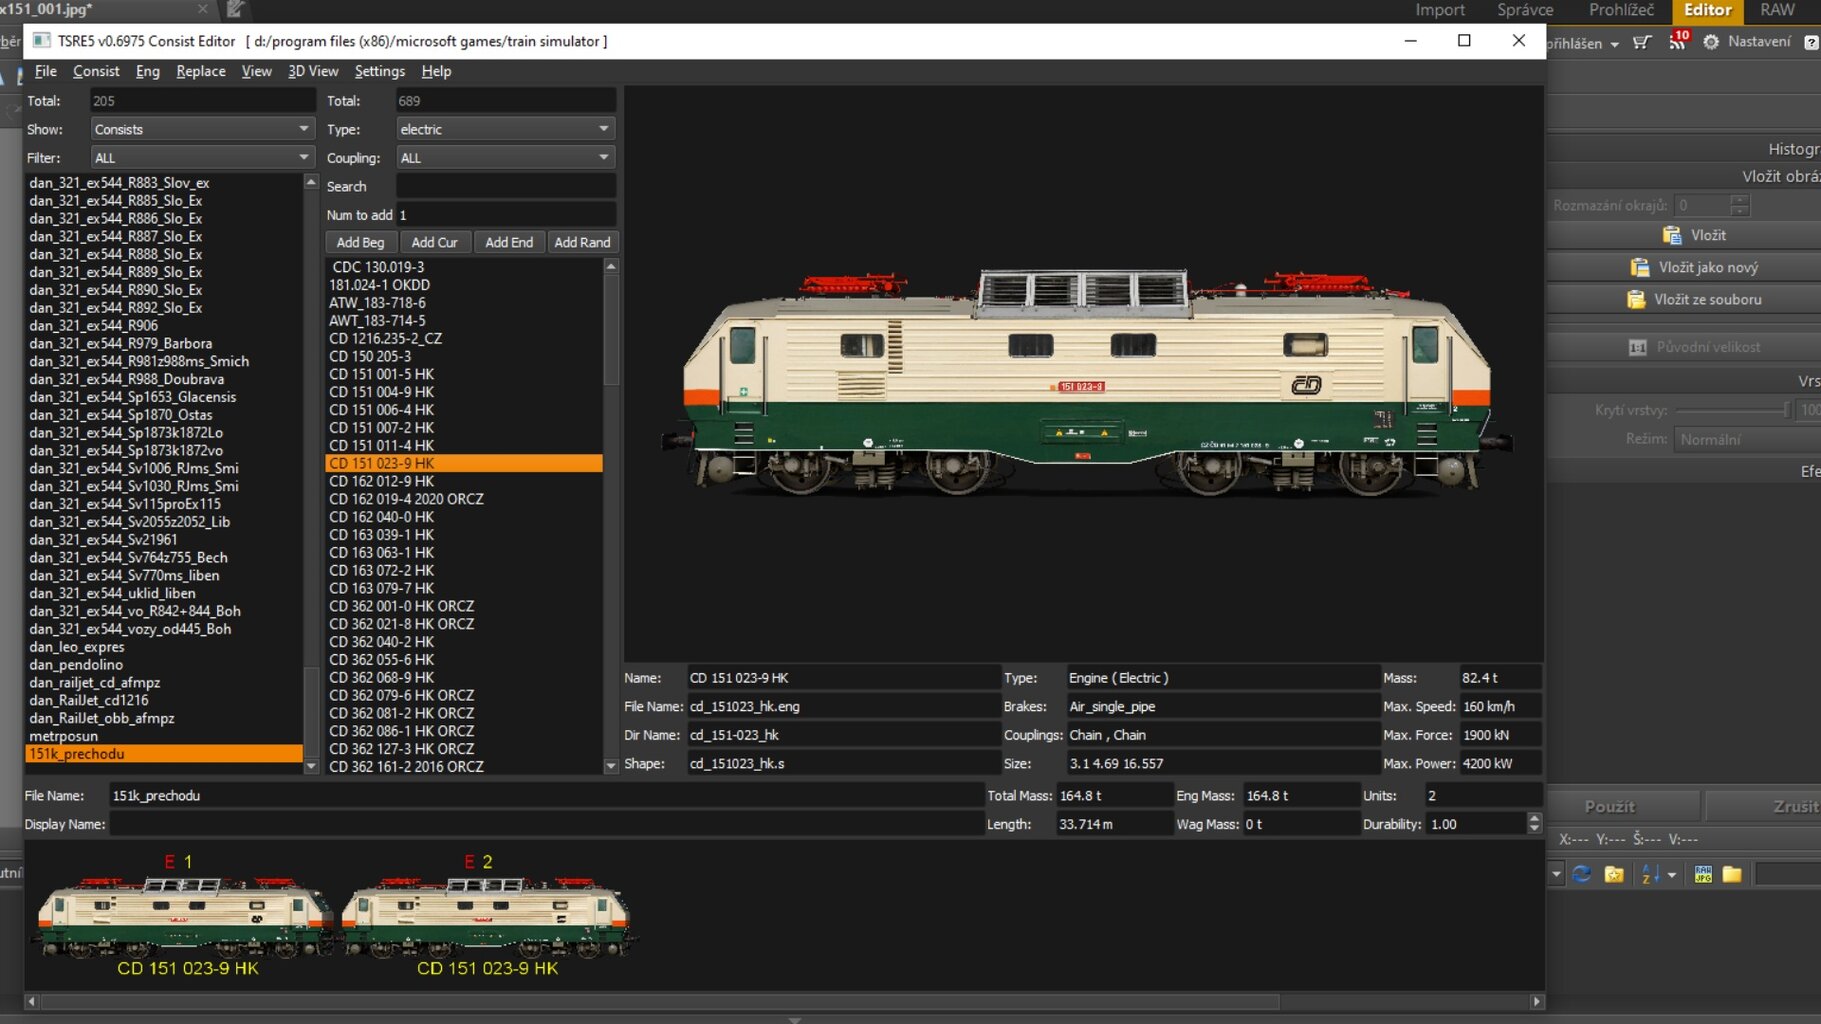Click the Num to add field
Viewport: 1821px width, 1024px height.
pyautogui.click(x=505, y=215)
